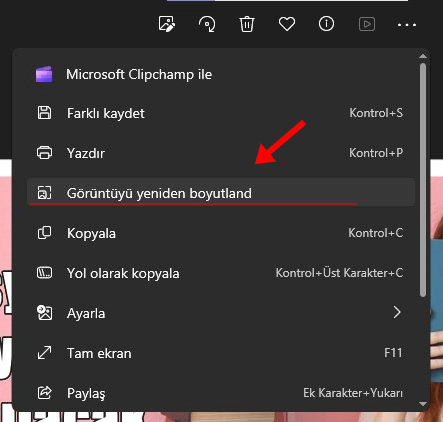Click the path copy icon
This screenshot has height=422, width=443.
(44, 273)
